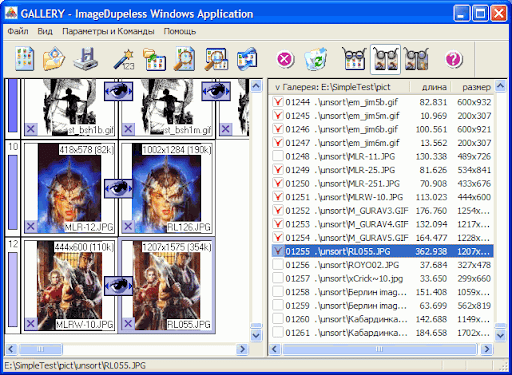Click the recycle bin toolbar icon
The height and width of the screenshot is (375, 512).
(x=316, y=59)
